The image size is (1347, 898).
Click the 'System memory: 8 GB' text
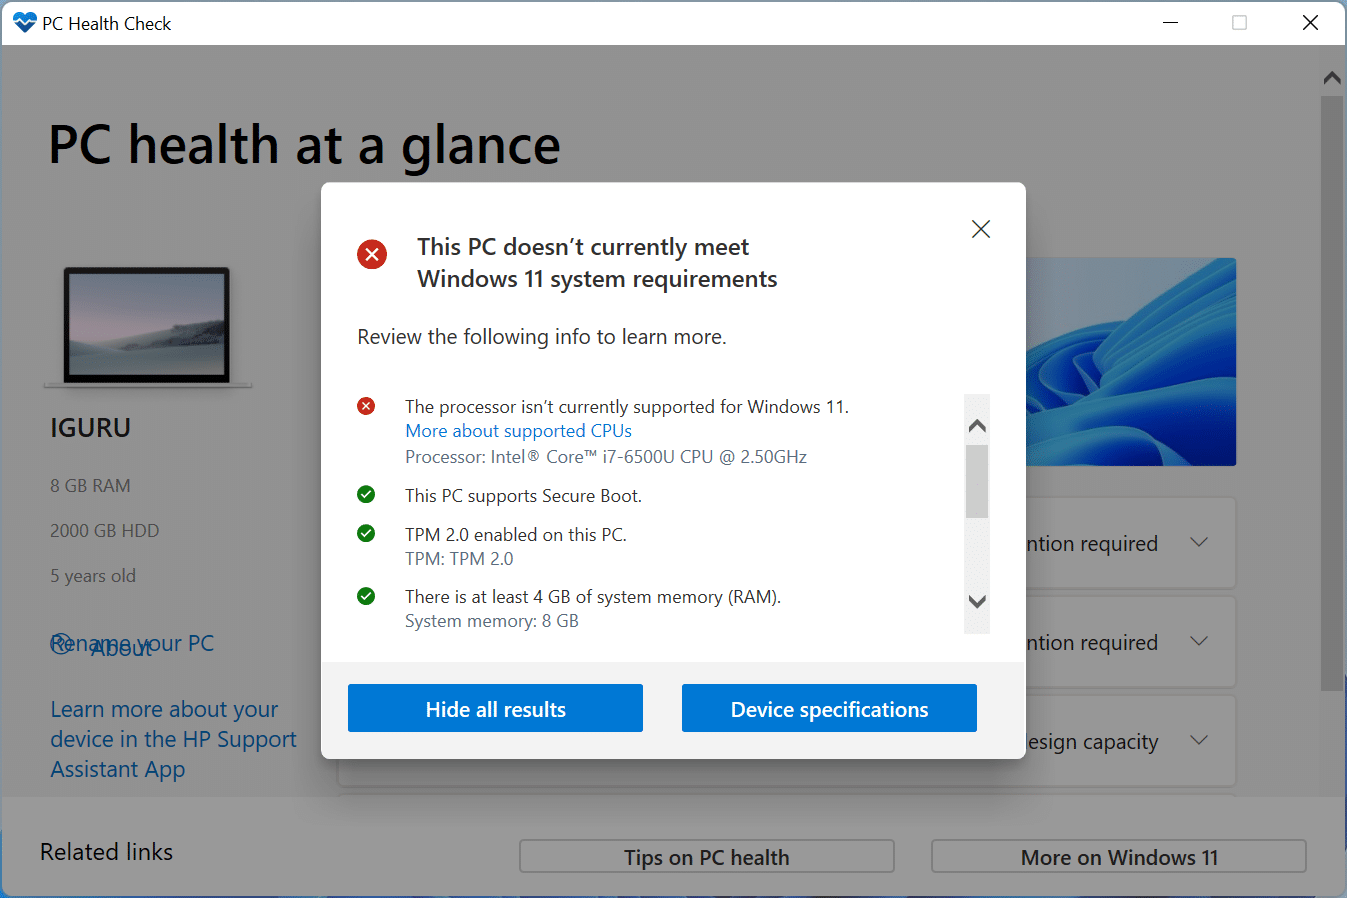[492, 621]
